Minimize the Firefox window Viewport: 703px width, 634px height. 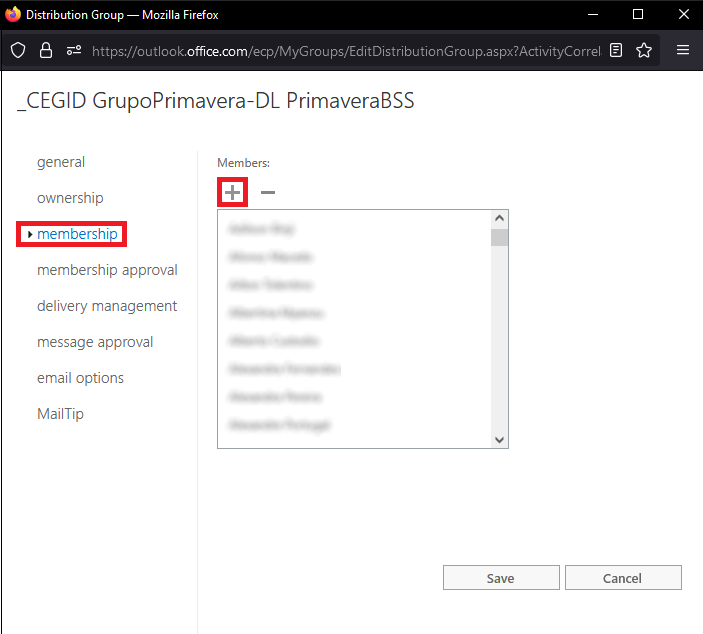tap(593, 14)
